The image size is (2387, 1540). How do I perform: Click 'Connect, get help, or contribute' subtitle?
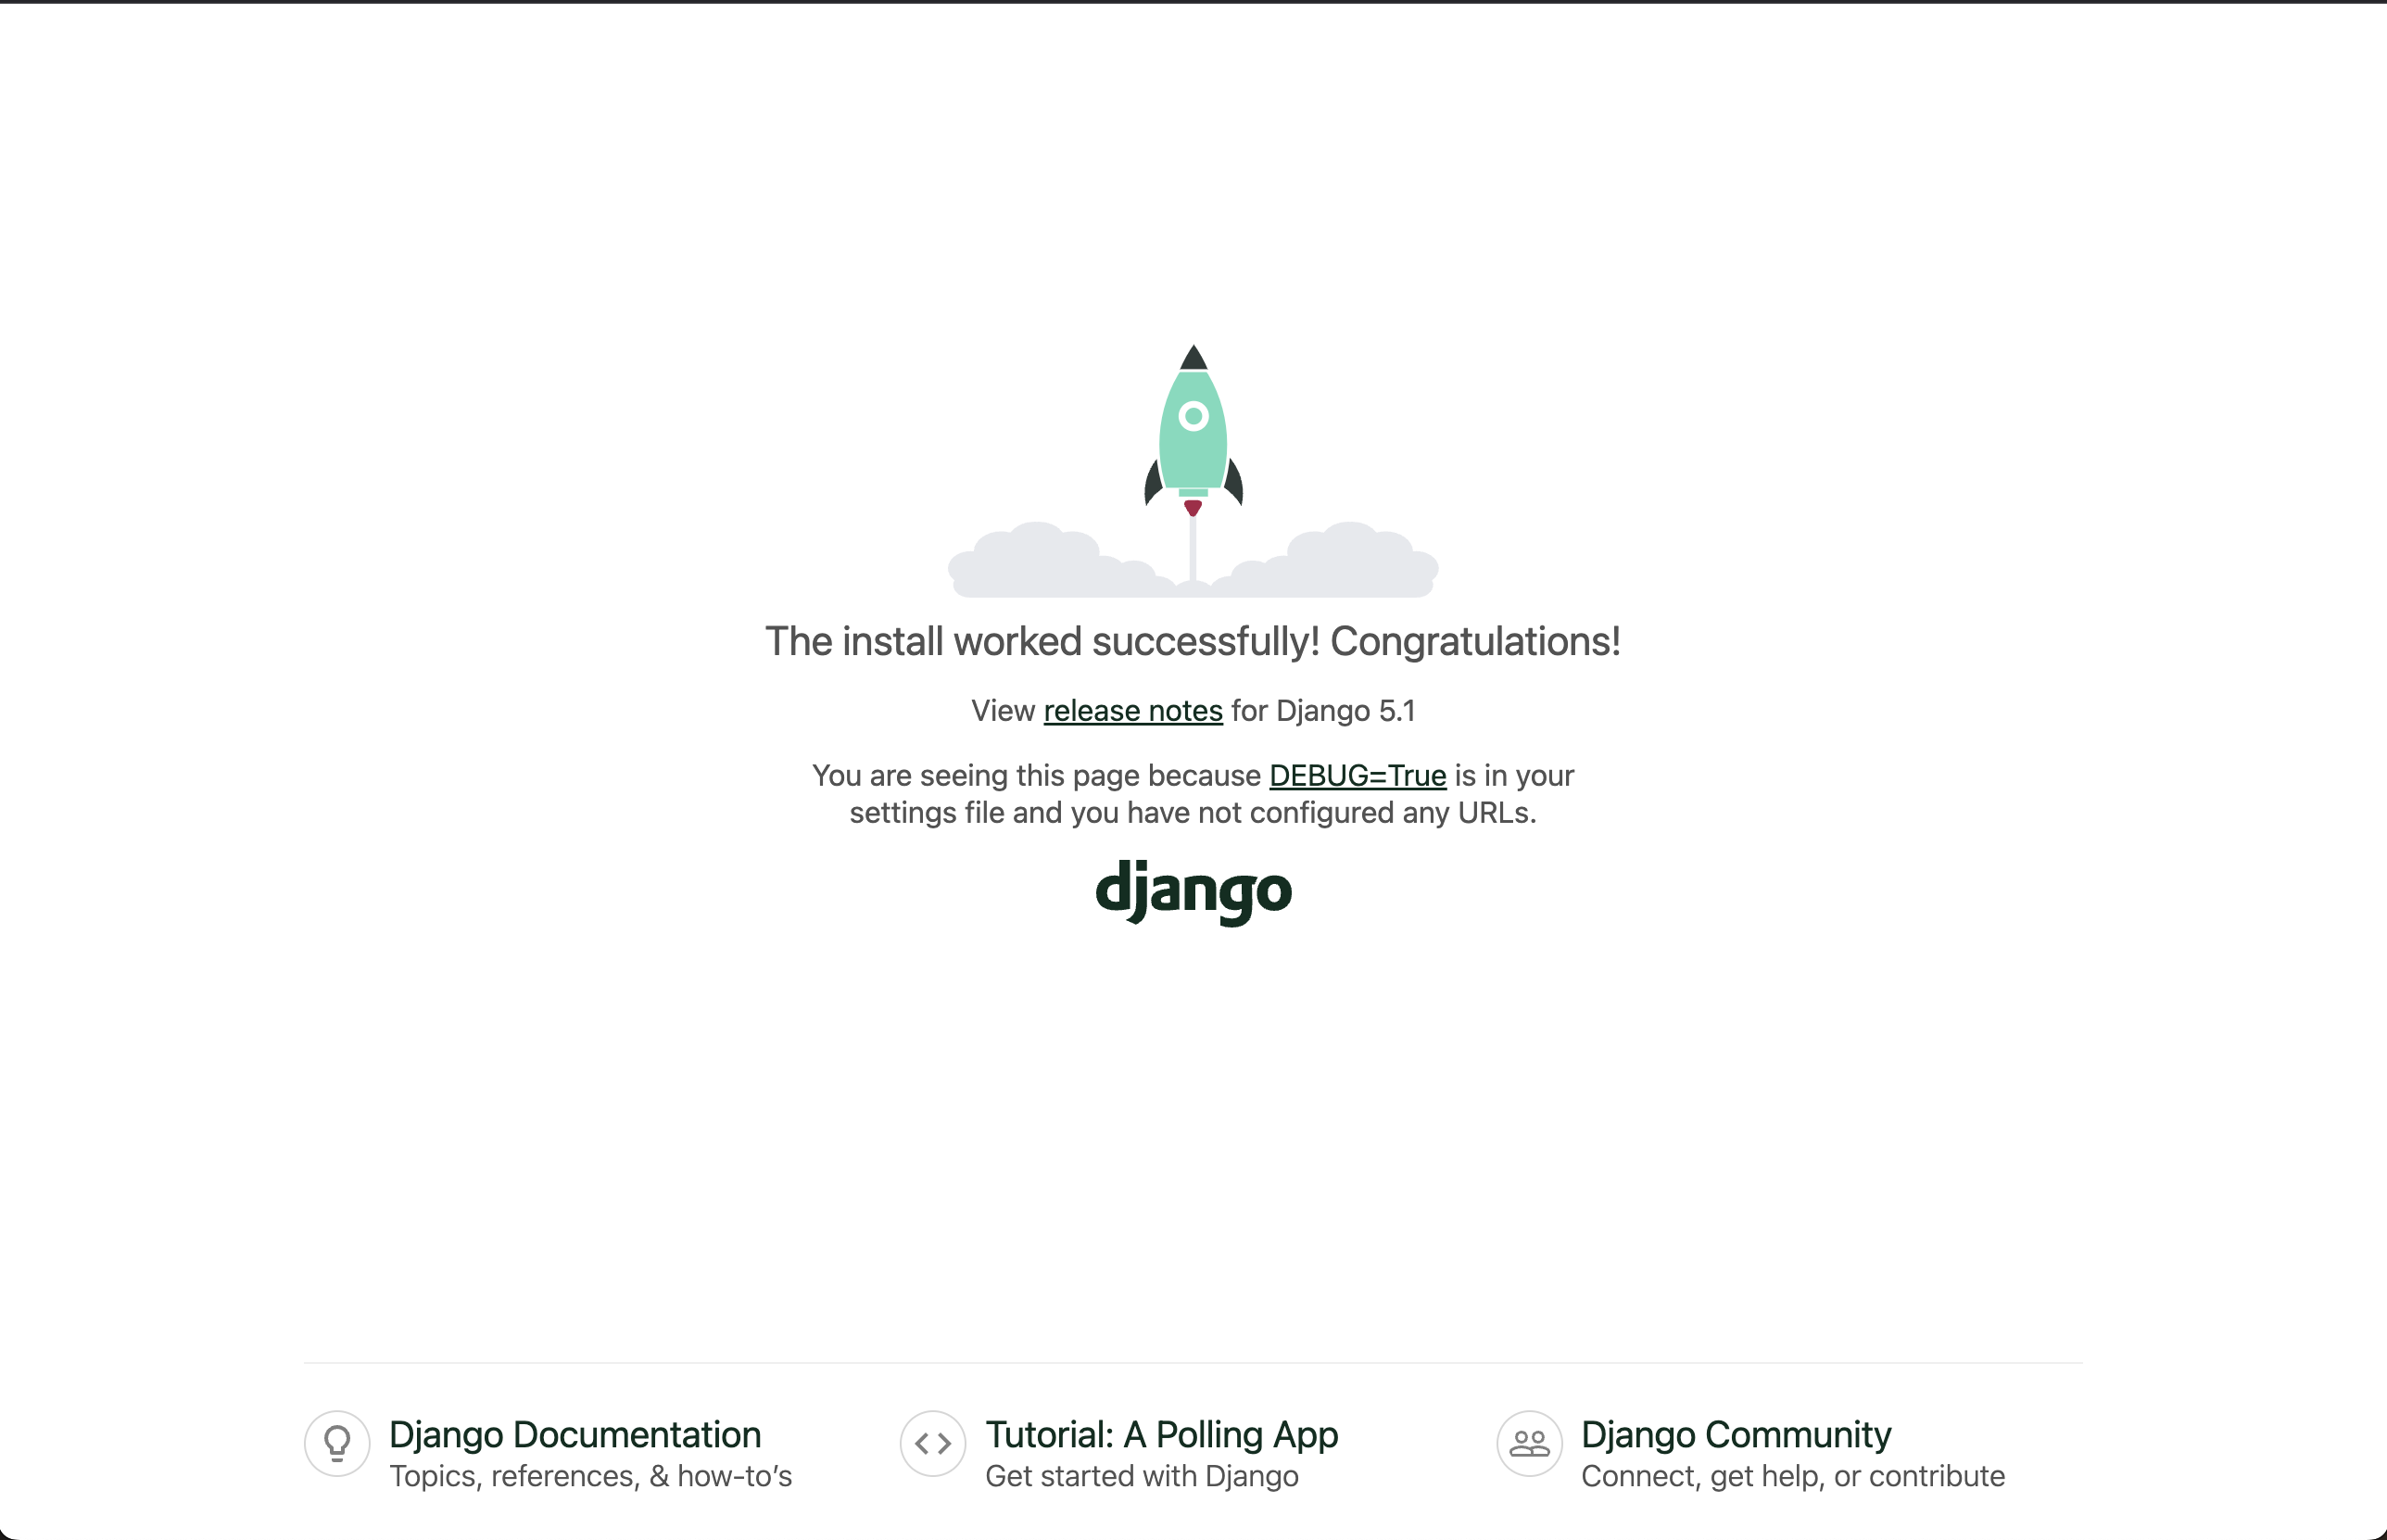coord(1792,1476)
